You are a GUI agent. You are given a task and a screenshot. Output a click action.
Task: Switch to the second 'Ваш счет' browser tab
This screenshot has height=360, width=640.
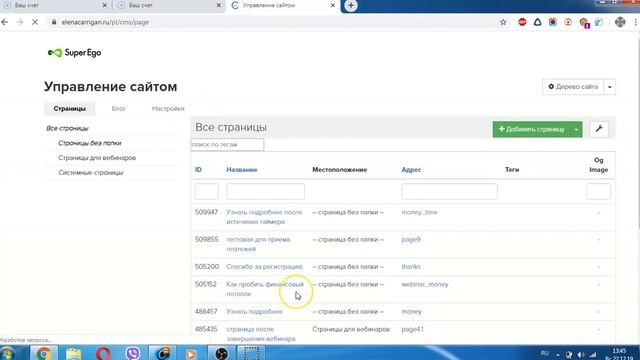tap(167, 6)
